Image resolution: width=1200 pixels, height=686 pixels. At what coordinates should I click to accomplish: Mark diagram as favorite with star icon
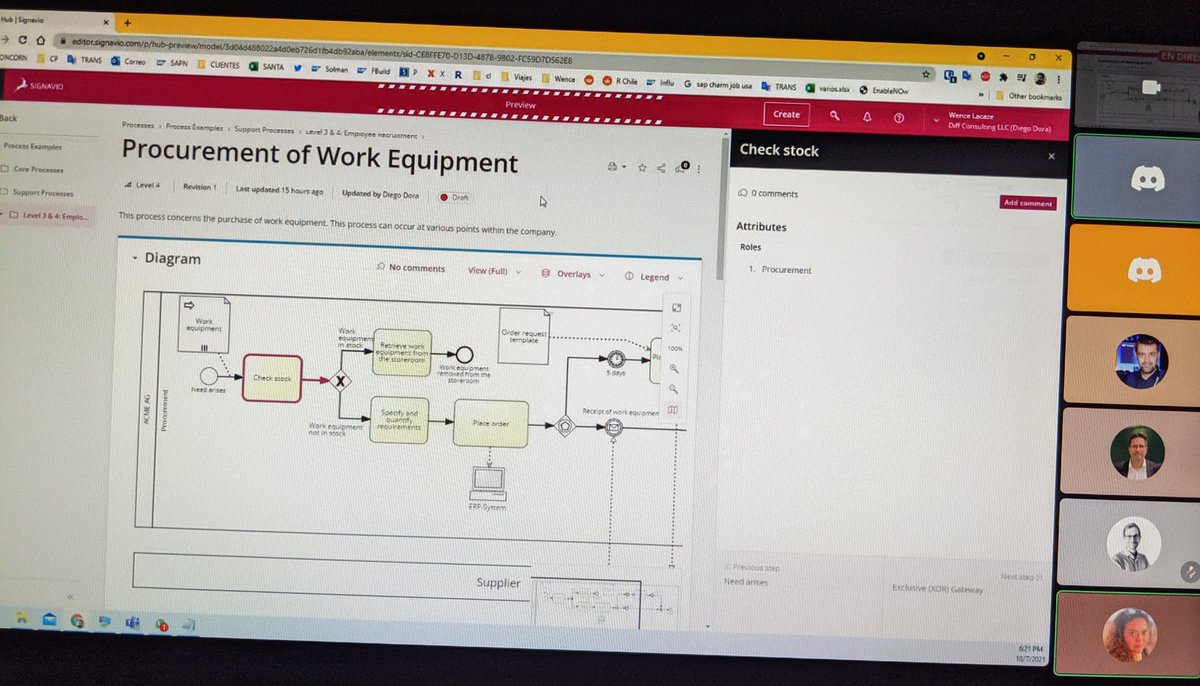coord(642,168)
